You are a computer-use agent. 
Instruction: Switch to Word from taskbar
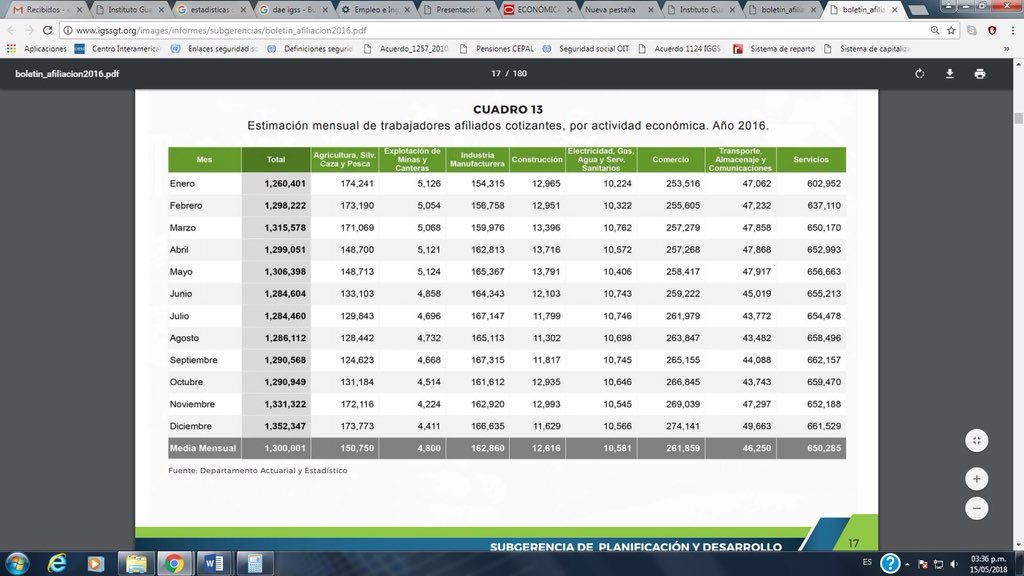[214, 563]
